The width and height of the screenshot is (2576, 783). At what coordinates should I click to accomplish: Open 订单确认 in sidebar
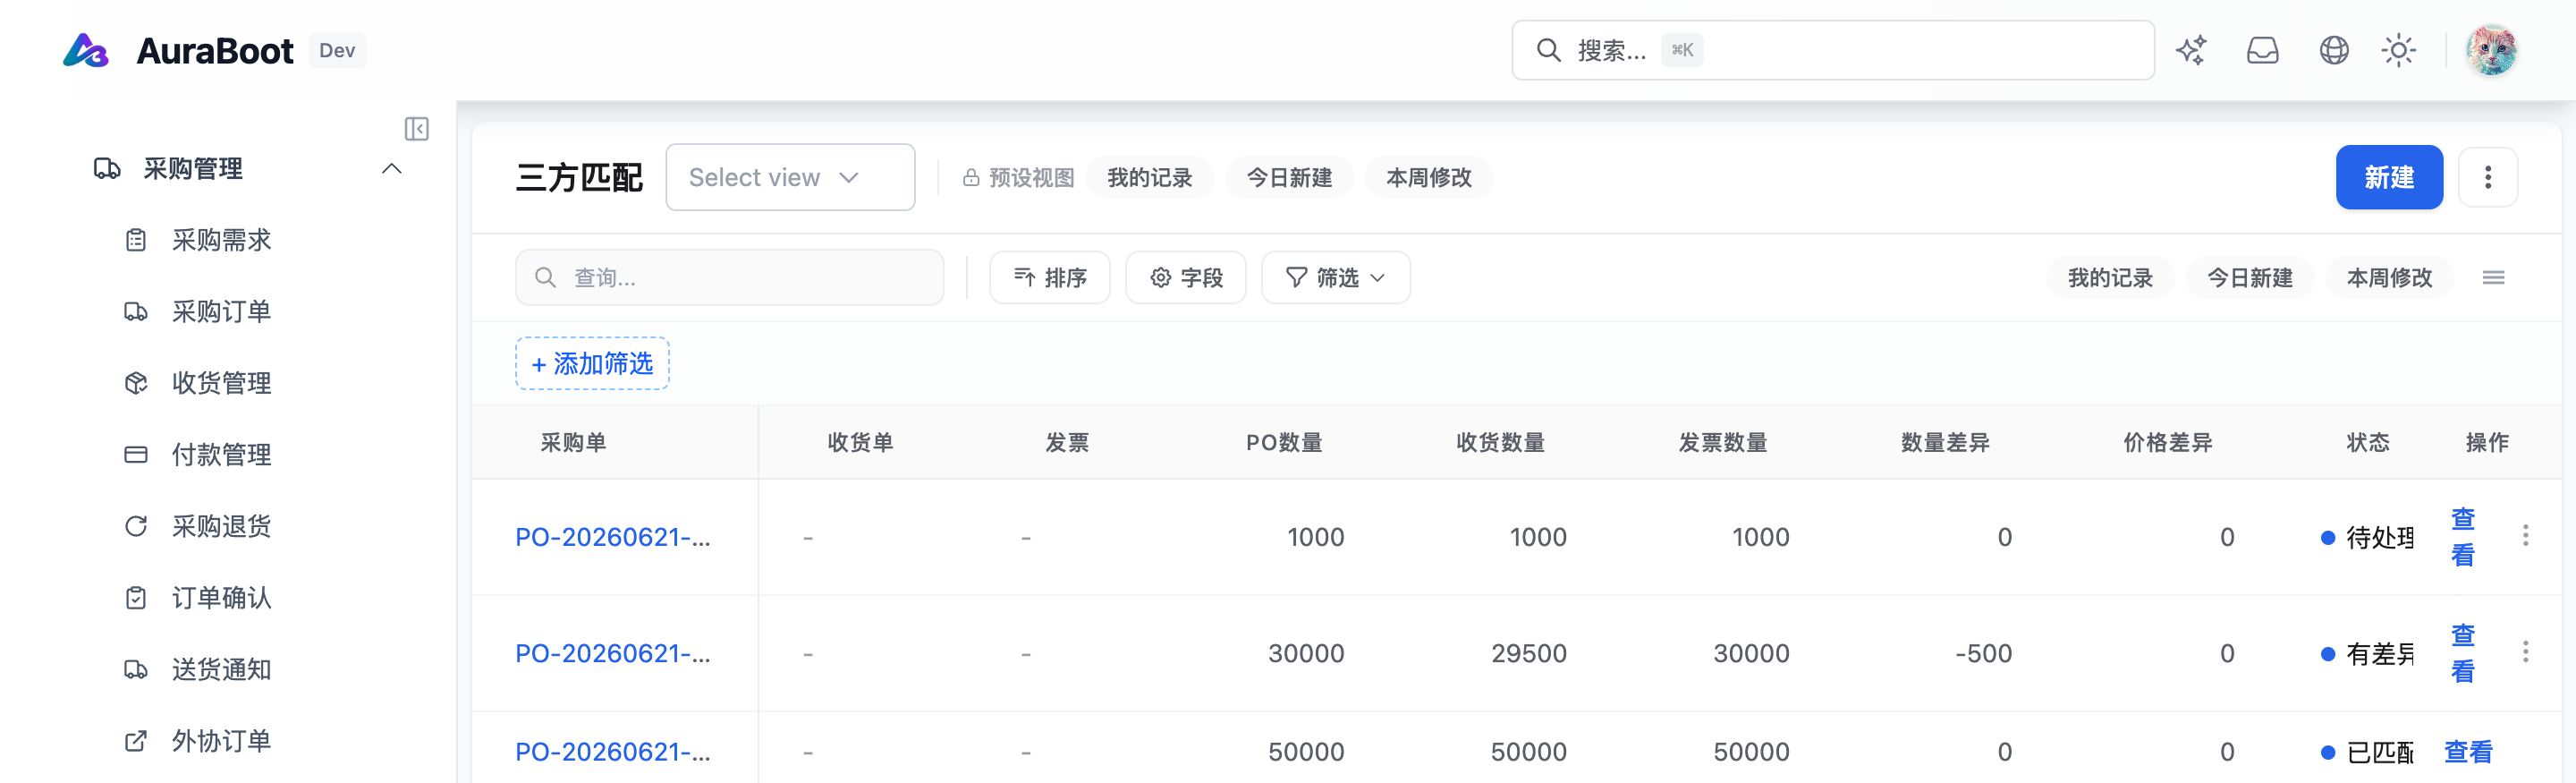pyautogui.click(x=221, y=598)
